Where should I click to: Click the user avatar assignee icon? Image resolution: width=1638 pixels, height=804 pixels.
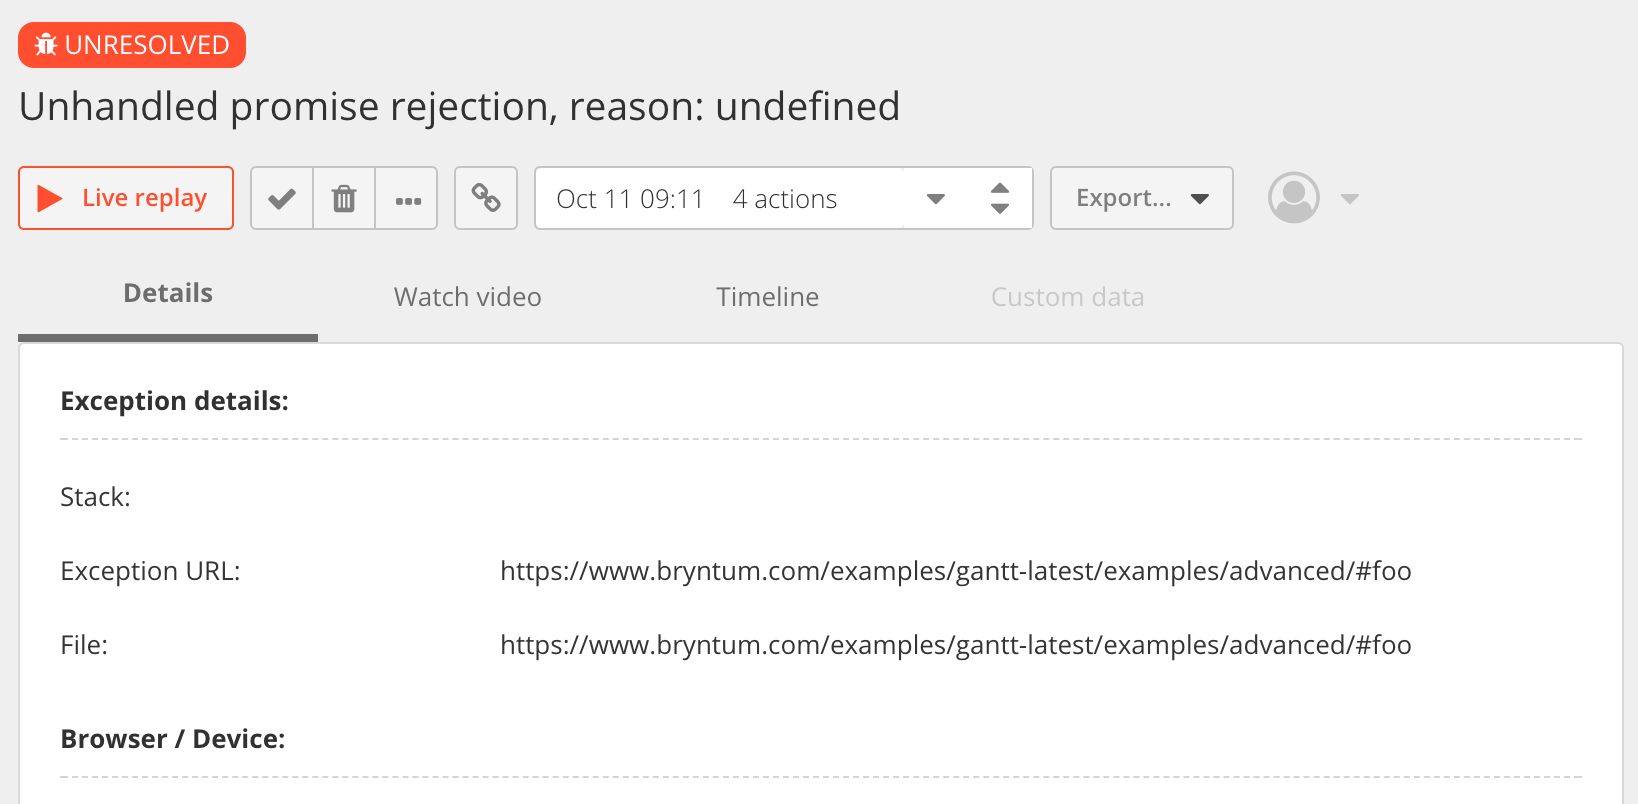[1294, 198]
